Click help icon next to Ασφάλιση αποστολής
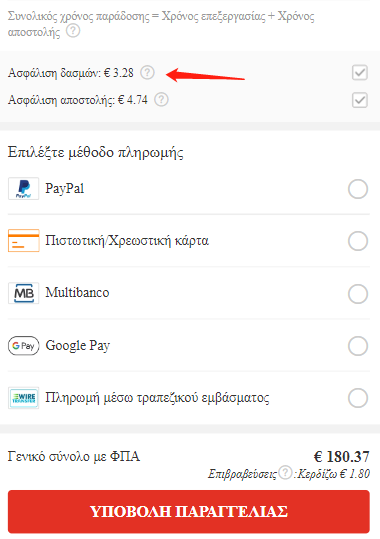This screenshot has height=539, width=380. click(161, 100)
